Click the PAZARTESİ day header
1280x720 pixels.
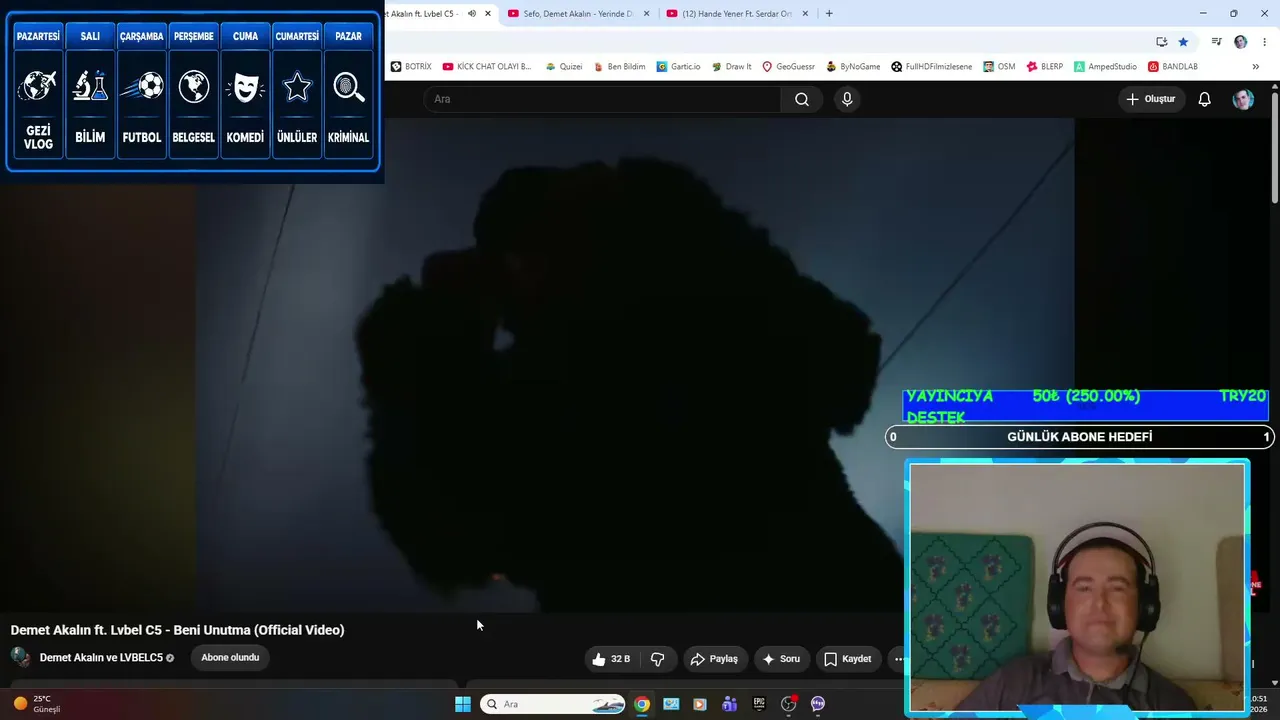(x=38, y=36)
